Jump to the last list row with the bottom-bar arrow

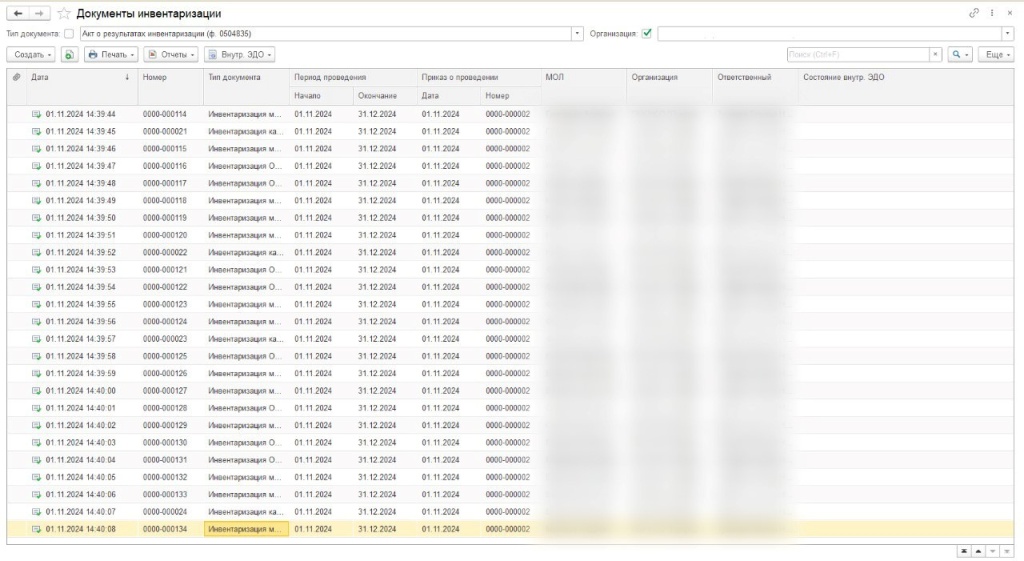pyautogui.click(x=1007, y=552)
